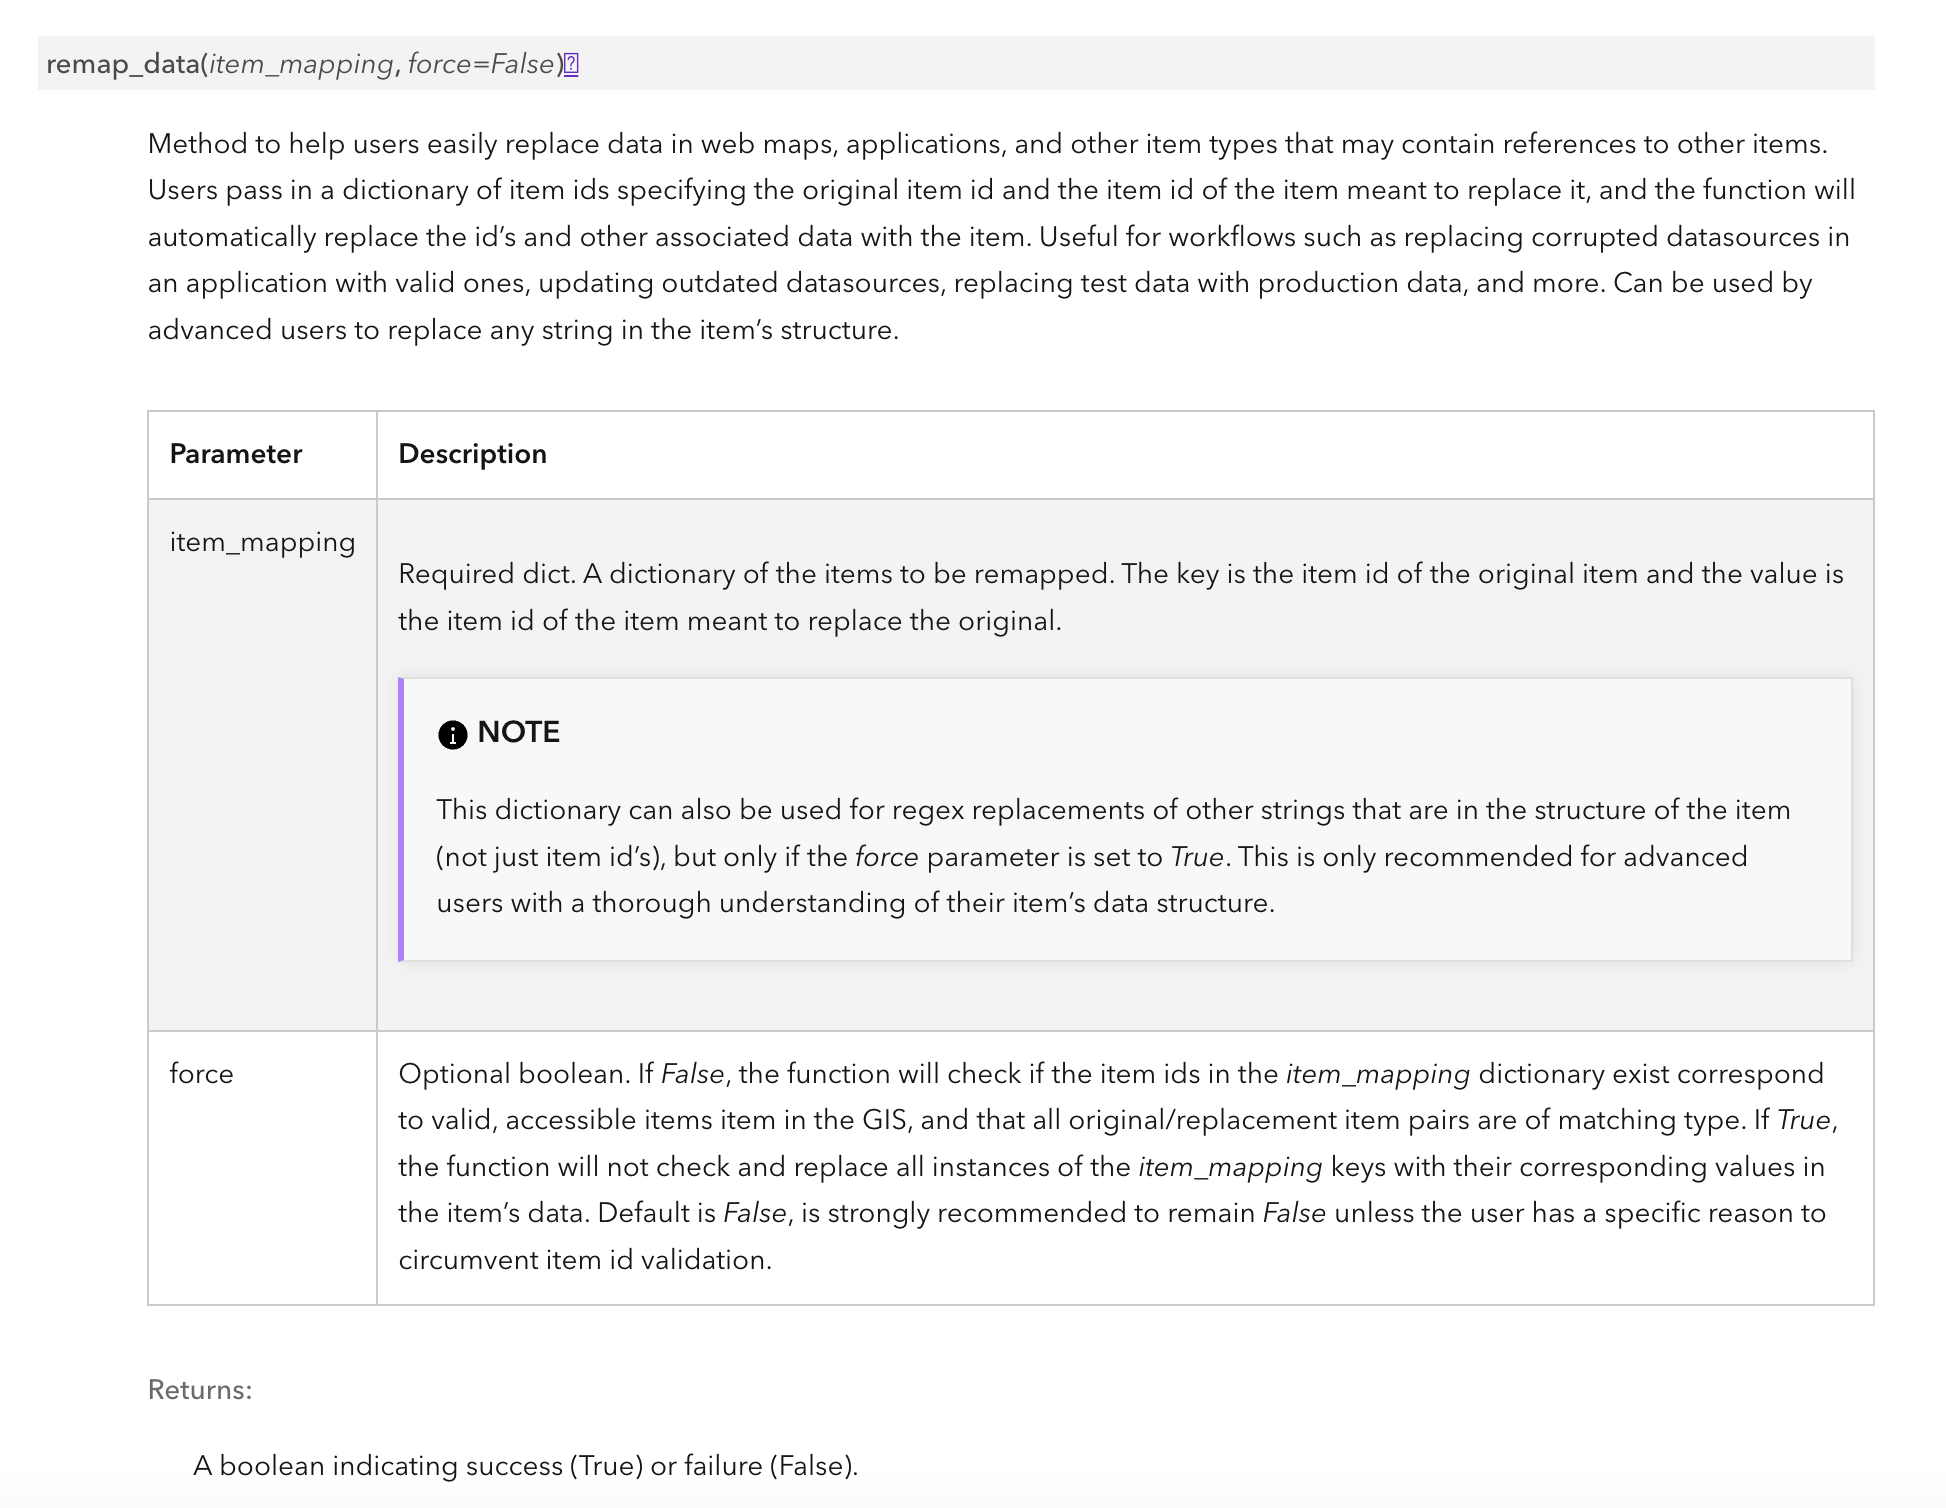Click italic item_mapping after "ids in the"
The width and height of the screenshot is (1946, 1508).
[x=1377, y=1074]
